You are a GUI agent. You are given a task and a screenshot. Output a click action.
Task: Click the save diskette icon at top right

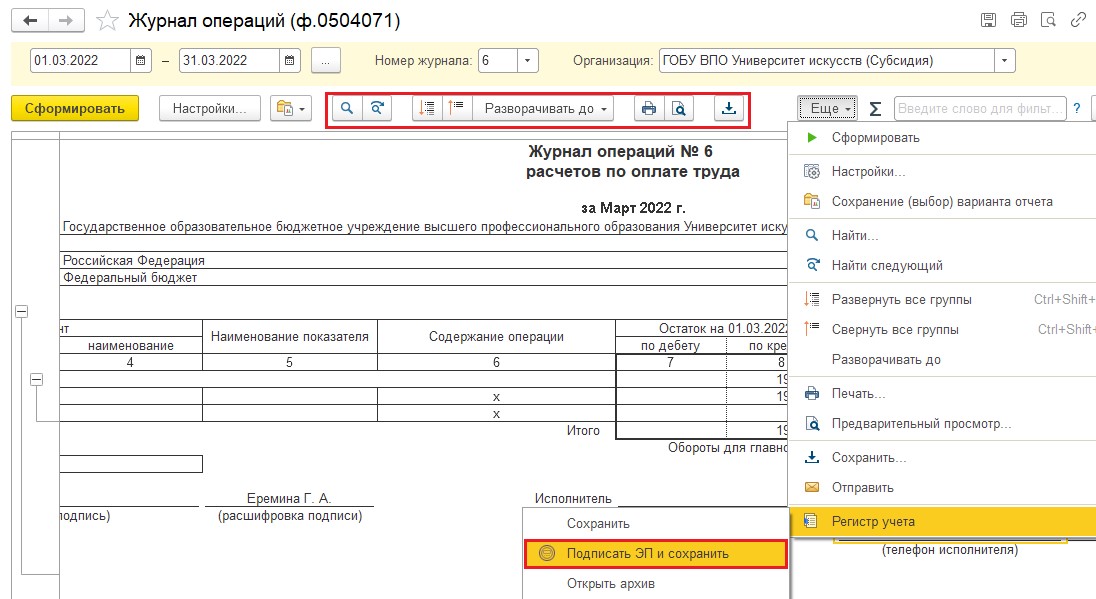pos(988,20)
